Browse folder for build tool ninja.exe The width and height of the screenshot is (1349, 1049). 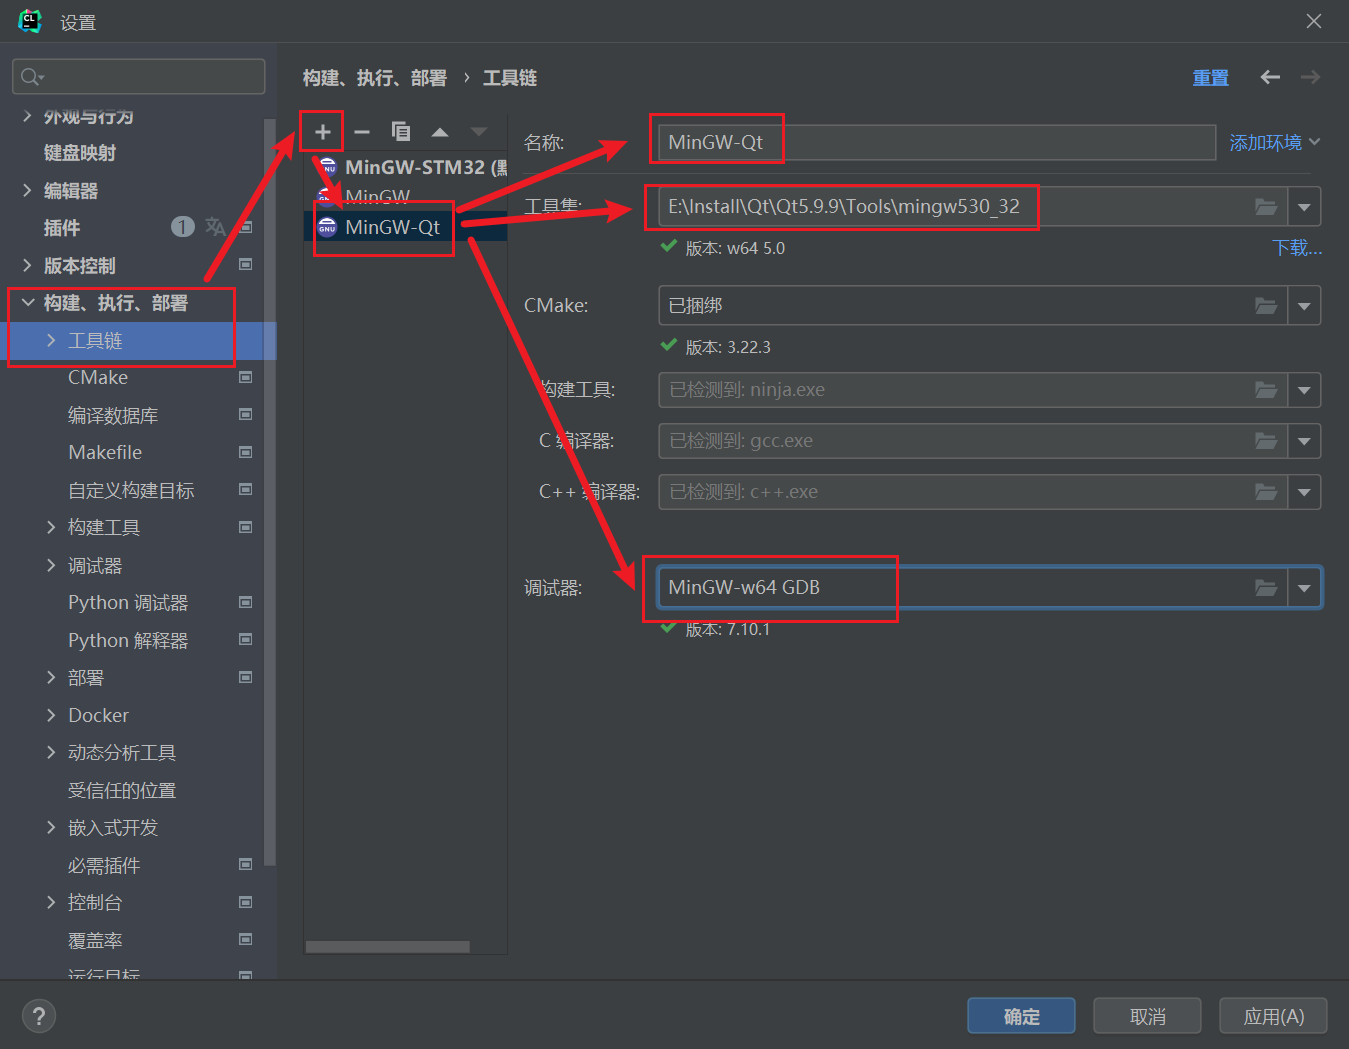1266,390
